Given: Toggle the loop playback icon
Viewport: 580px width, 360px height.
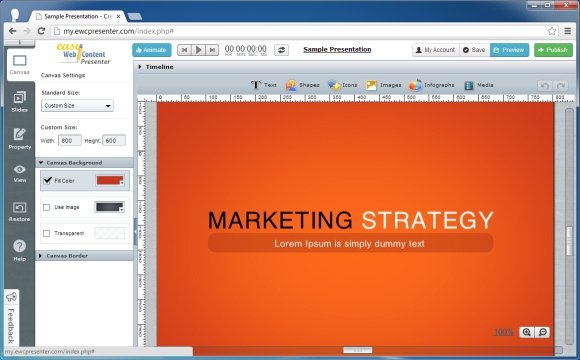Looking at the screenshot, I should 281,50.
